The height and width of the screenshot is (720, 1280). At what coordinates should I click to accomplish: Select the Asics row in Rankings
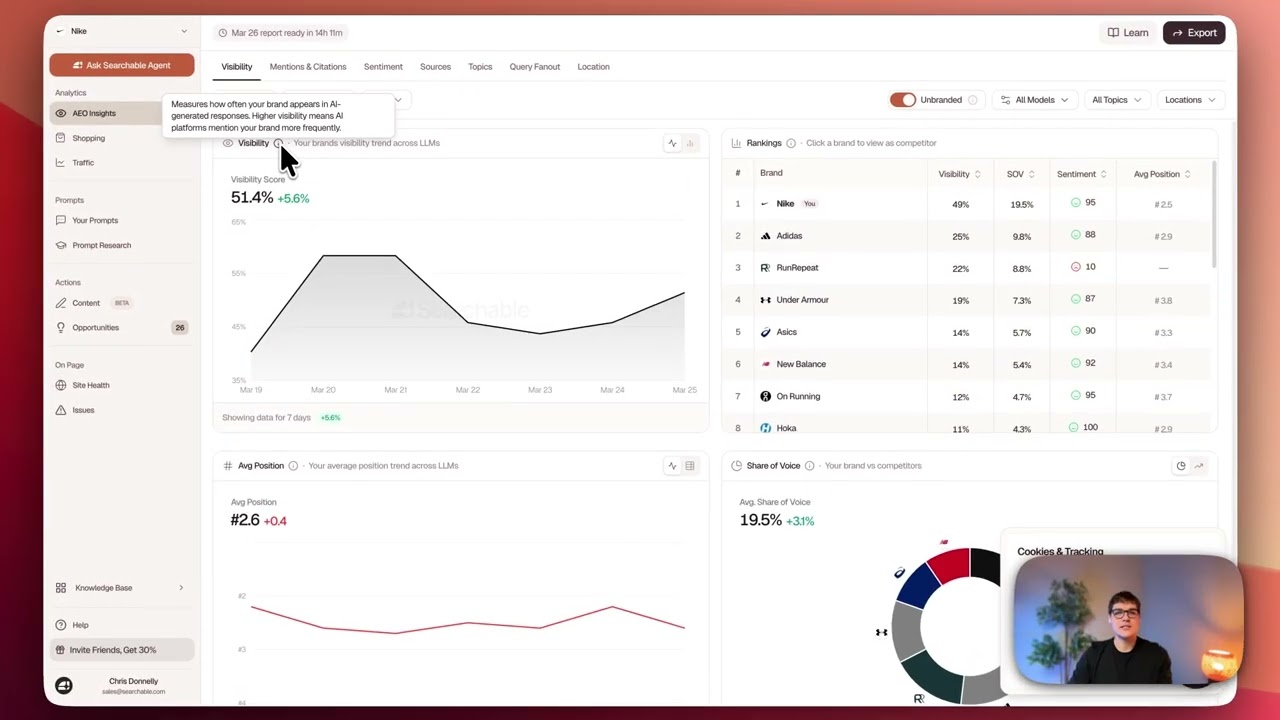[967, 332]
